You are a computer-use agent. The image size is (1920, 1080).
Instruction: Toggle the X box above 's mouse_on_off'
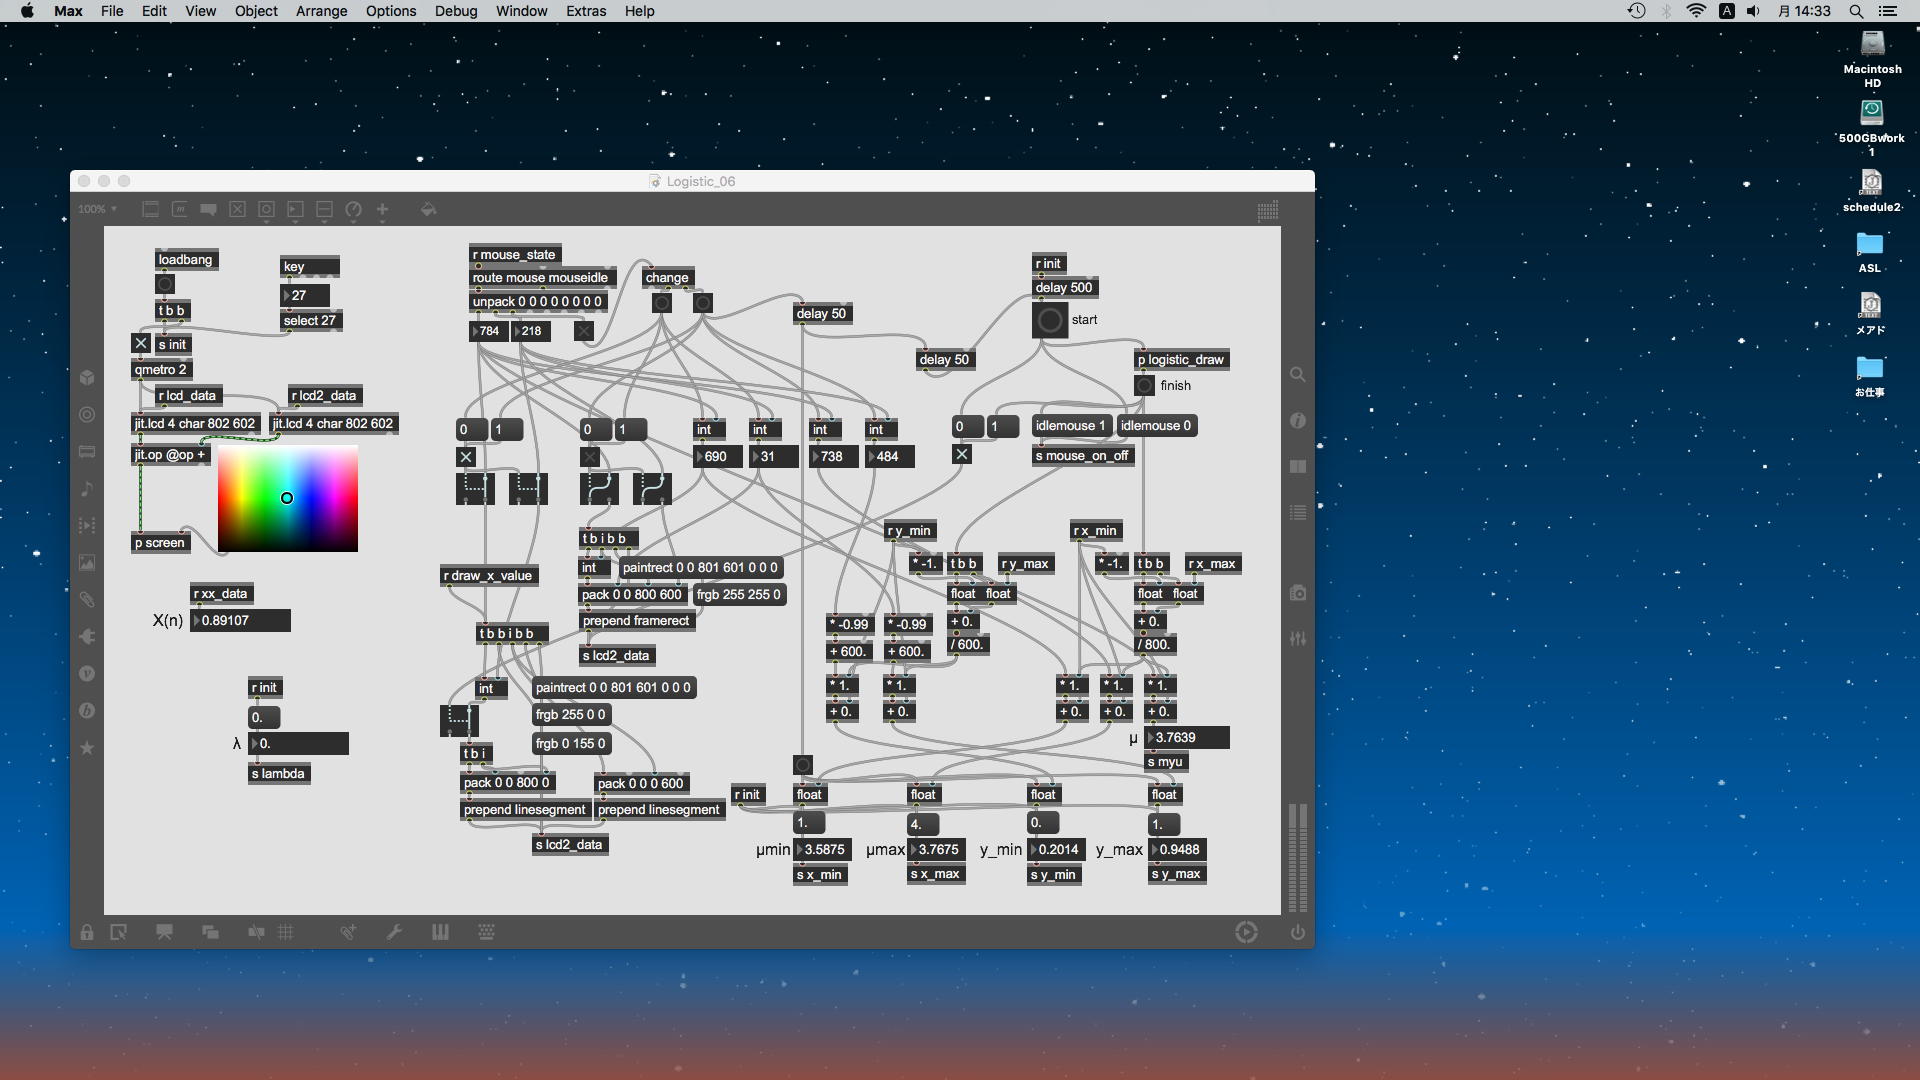pos(961,455)
